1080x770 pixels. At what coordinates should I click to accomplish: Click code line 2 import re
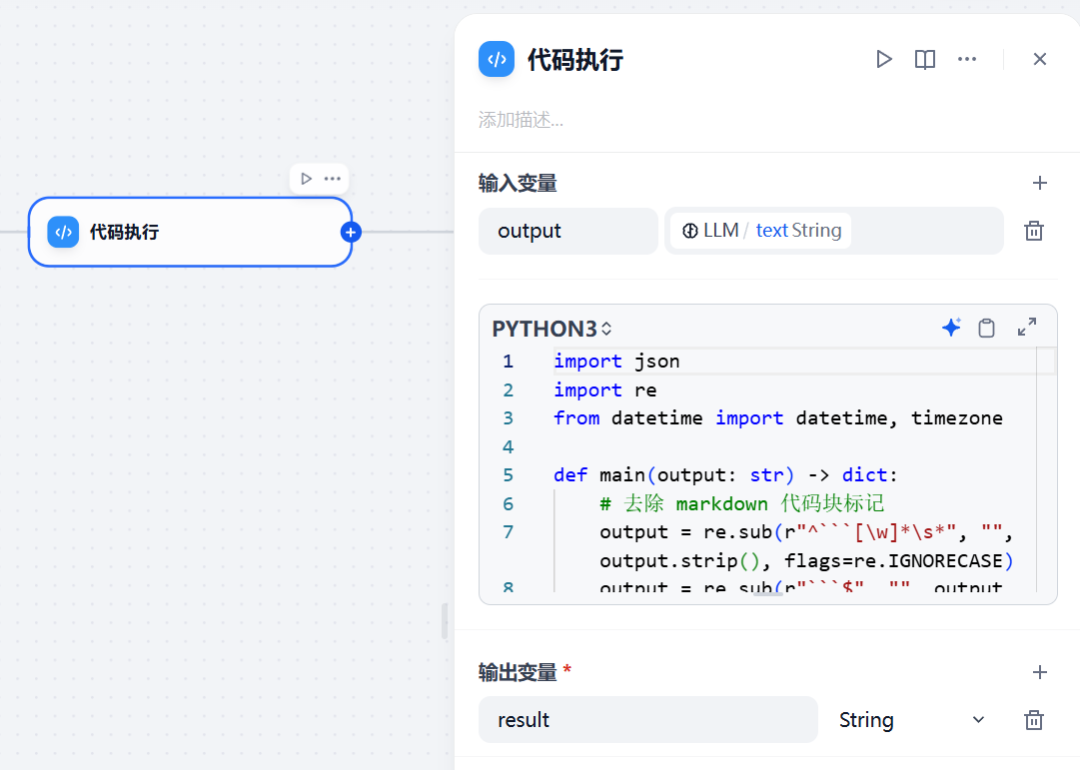coord(605,390)
